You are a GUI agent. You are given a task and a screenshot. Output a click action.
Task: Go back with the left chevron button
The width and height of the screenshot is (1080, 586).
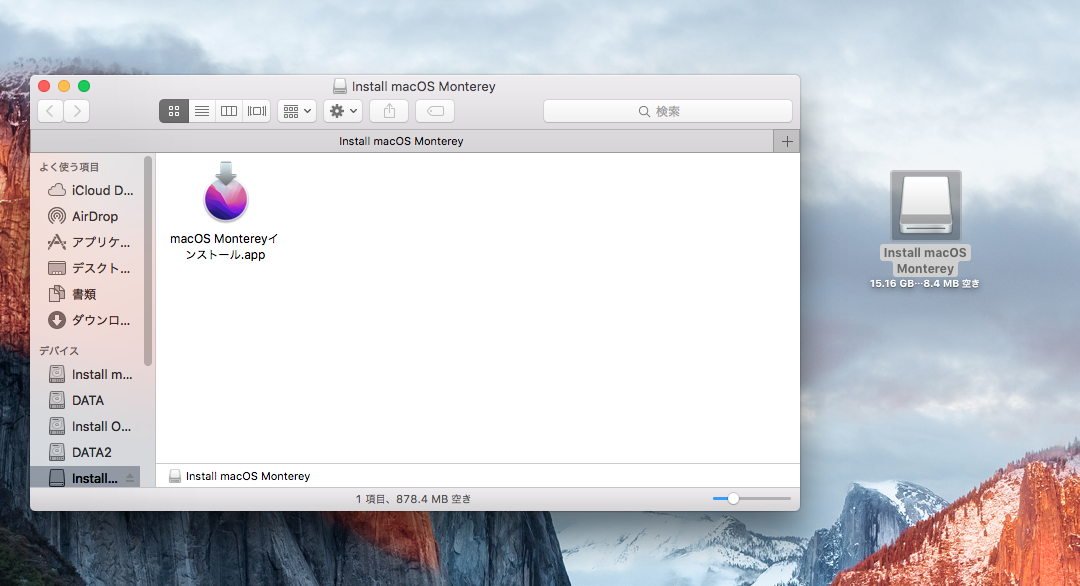click(50, 111)
